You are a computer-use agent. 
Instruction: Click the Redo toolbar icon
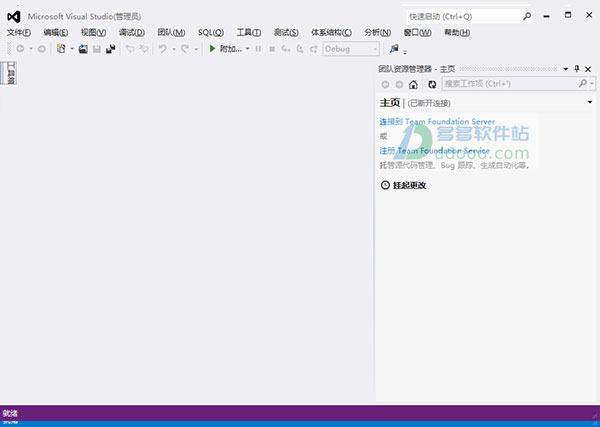pyautogui.click(x=185, y=49)
